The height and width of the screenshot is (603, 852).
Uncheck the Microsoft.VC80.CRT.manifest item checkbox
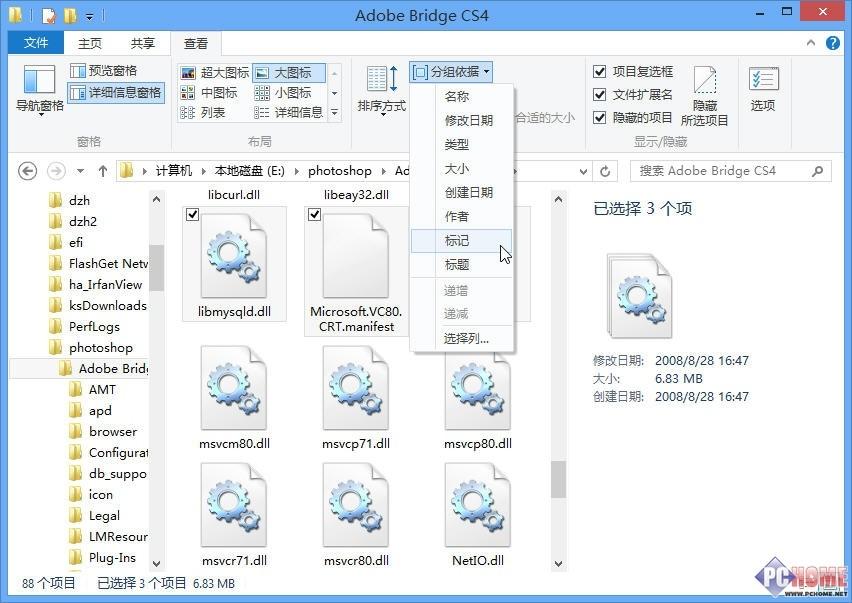click(314, 215)
